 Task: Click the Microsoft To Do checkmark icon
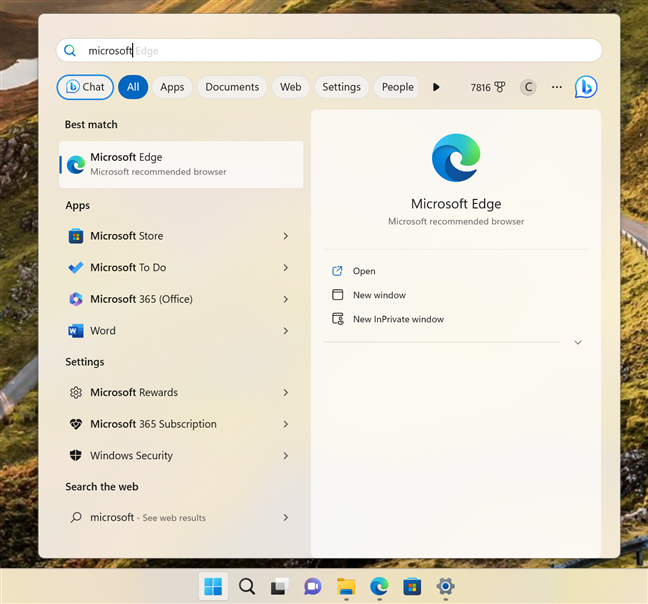(x=76, y=268)
